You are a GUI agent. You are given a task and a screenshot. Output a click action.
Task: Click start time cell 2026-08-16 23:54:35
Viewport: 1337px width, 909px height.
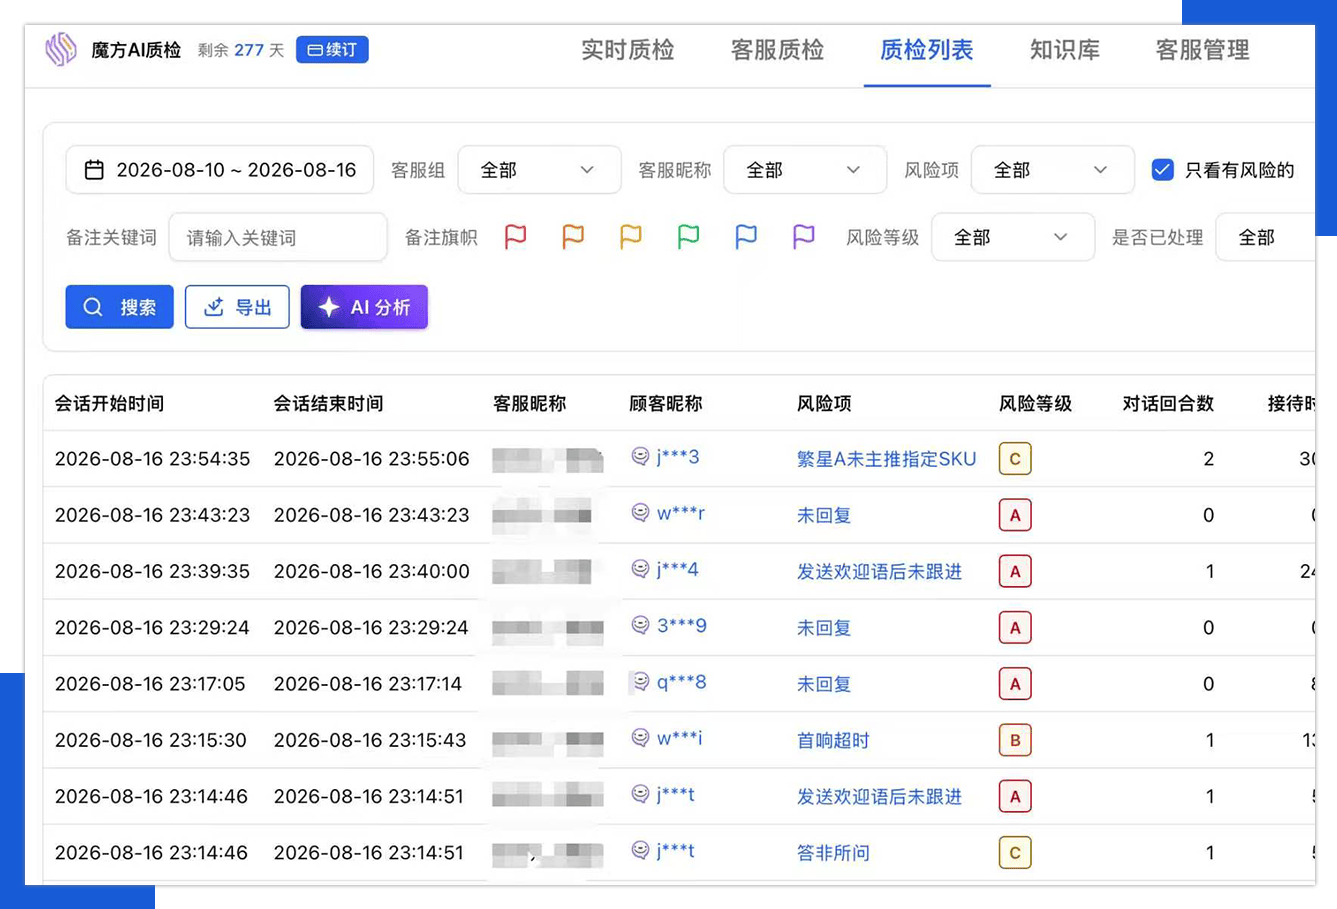click(152, 459)
